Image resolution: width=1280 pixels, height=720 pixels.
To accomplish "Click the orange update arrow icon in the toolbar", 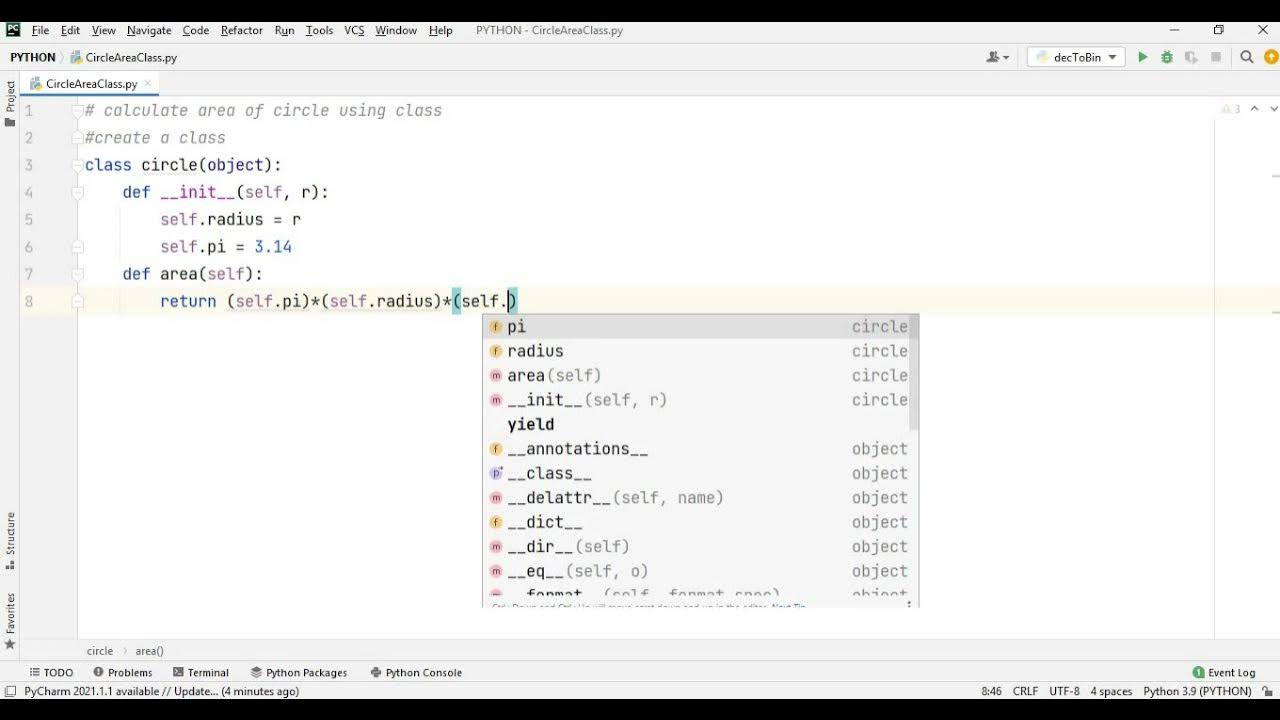I will (x=1271, y=57).
